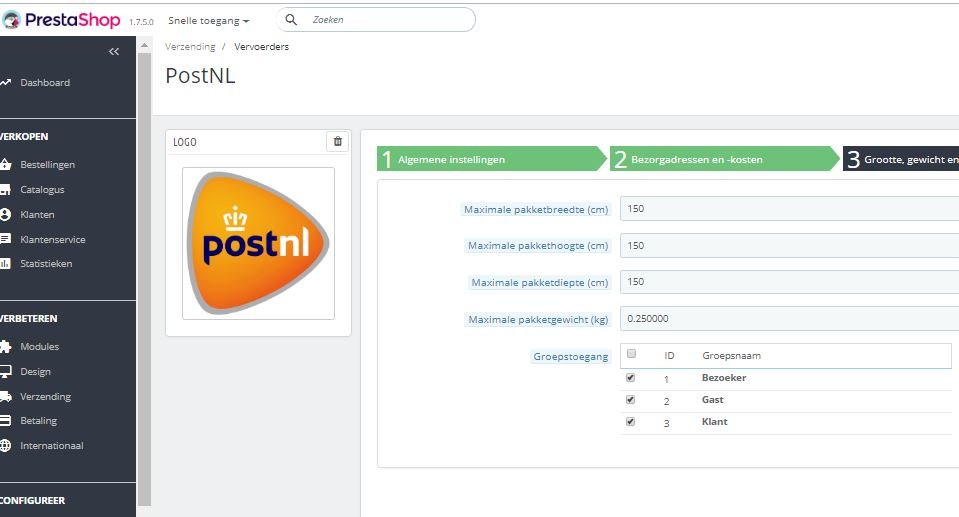This screenshot has height=517, width=959.
Task: Click the Bezoeker group name
Action: tap(724, 378)
